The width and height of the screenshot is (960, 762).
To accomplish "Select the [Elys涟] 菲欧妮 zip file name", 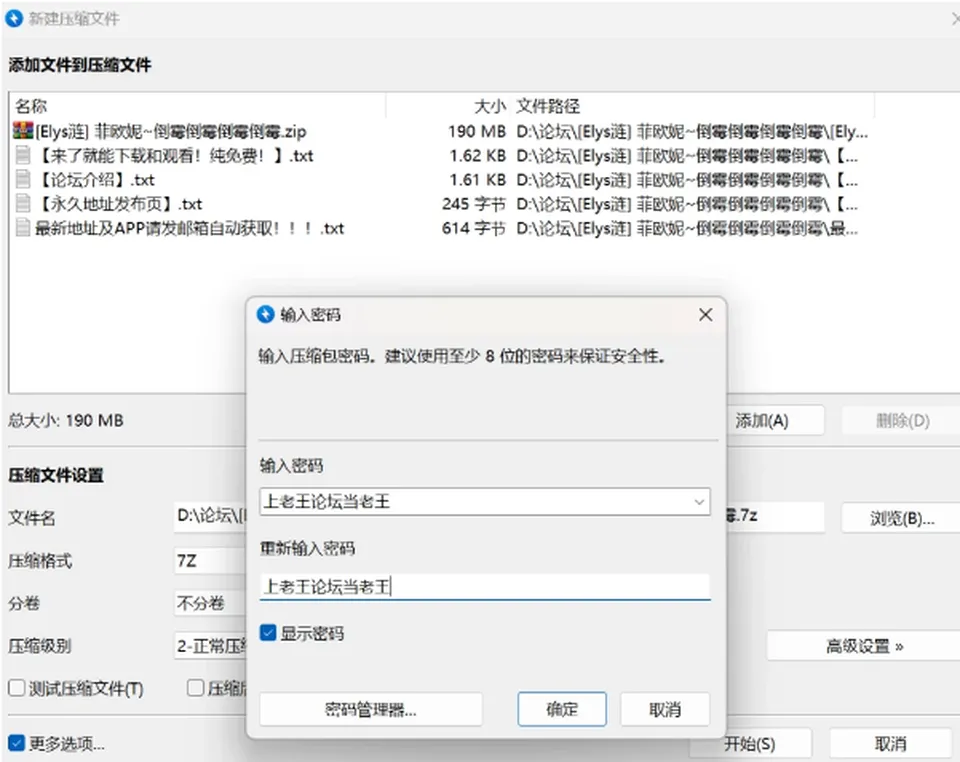I will tap(171, 131).
